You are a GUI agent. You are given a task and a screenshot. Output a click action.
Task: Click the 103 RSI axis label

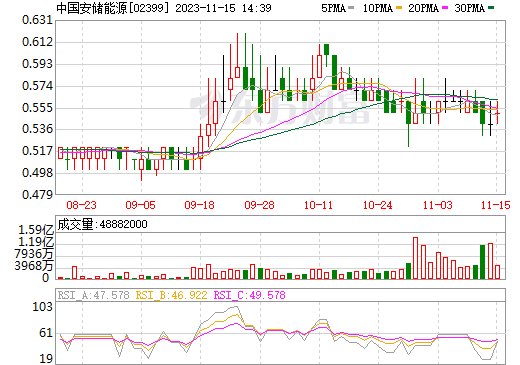(42, 307)
